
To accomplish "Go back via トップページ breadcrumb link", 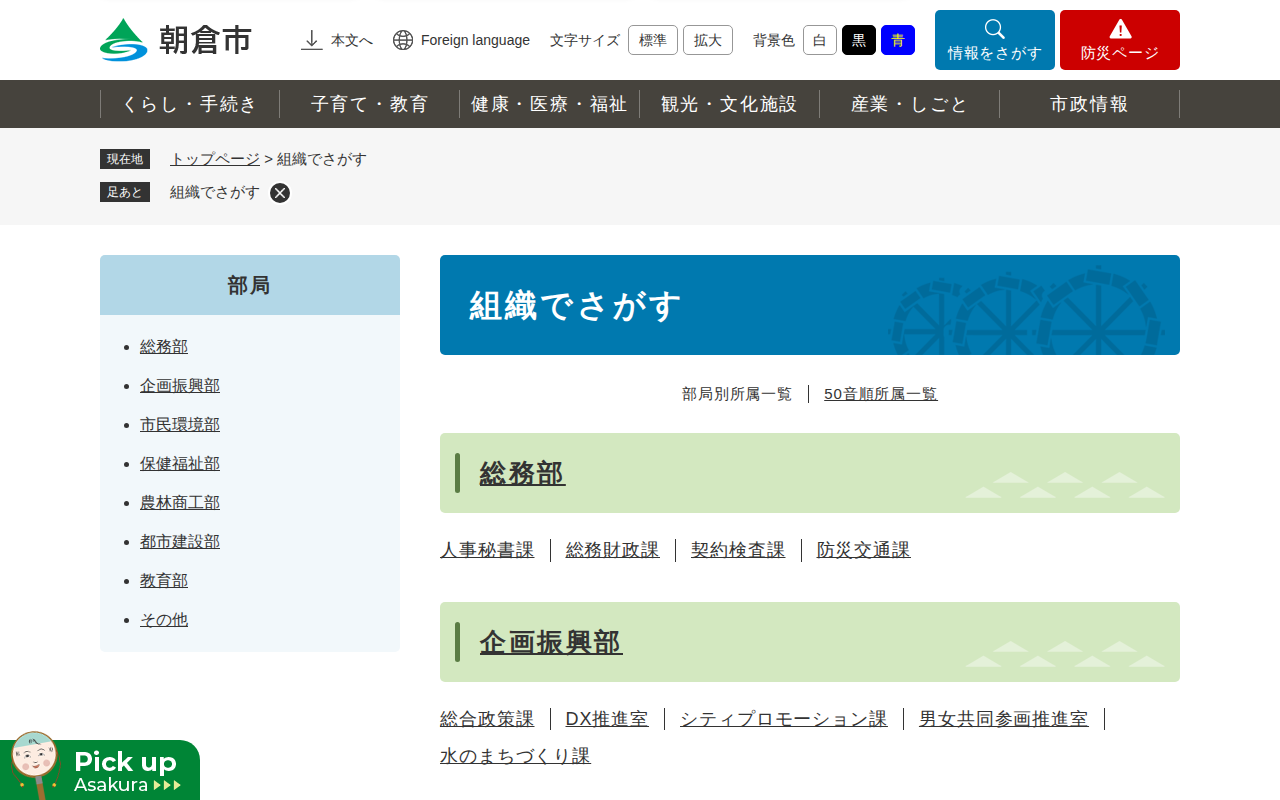I will (213, 158).
